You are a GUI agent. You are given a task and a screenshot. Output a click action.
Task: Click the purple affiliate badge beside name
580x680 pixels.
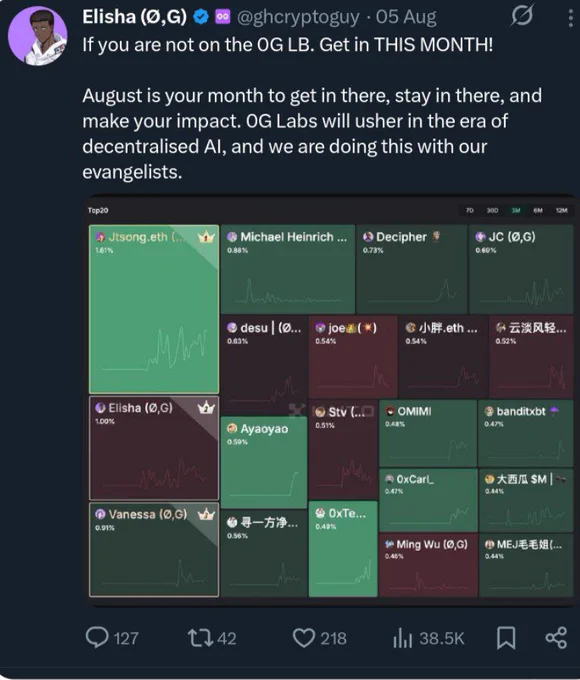pos(223,17)
